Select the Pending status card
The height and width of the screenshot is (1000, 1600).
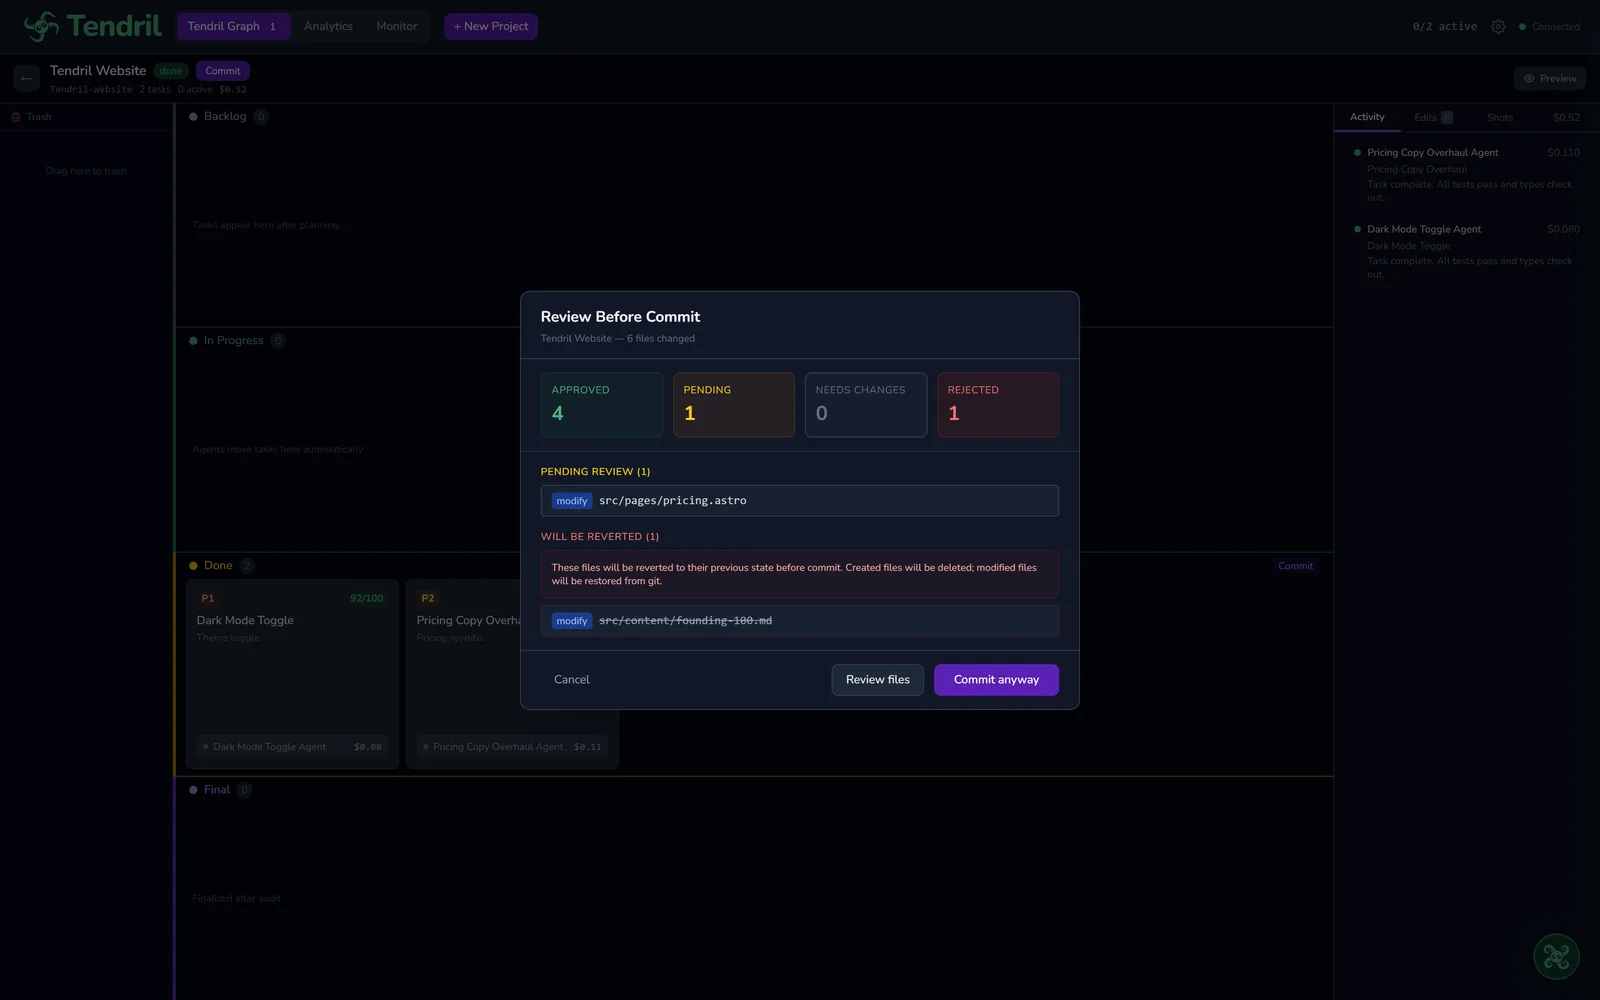coord(733,404)
